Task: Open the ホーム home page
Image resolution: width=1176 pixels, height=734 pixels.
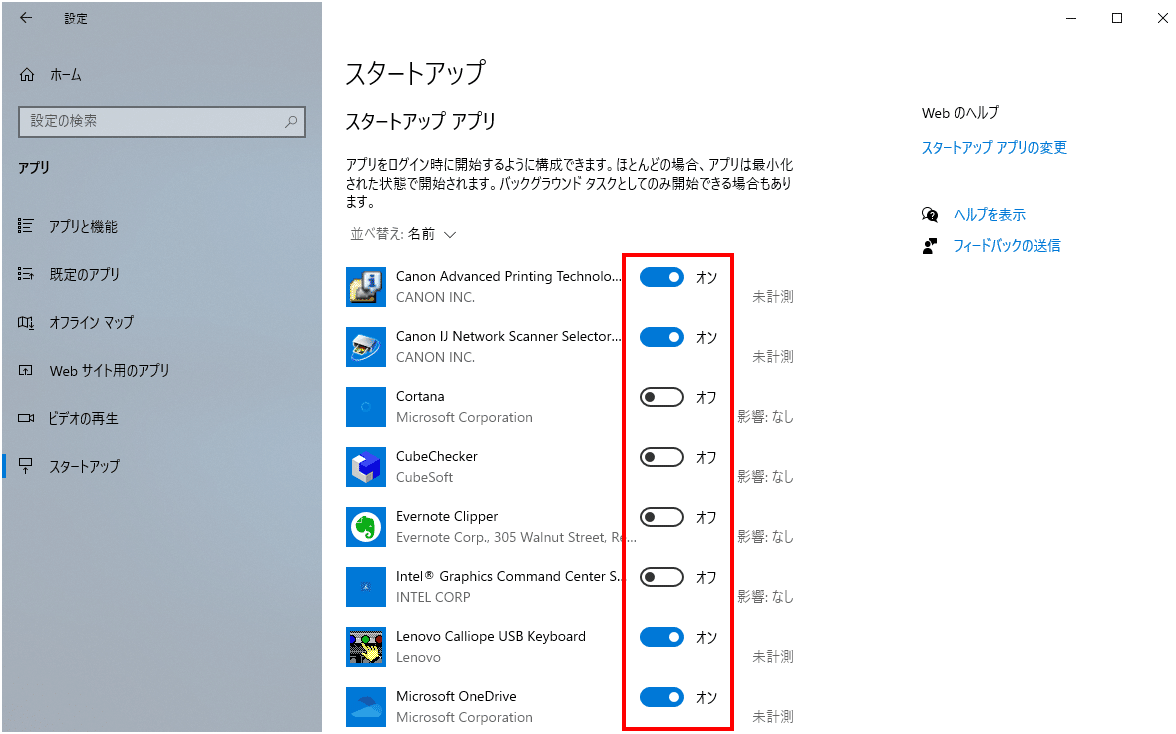Action: [x=66, y=75]
